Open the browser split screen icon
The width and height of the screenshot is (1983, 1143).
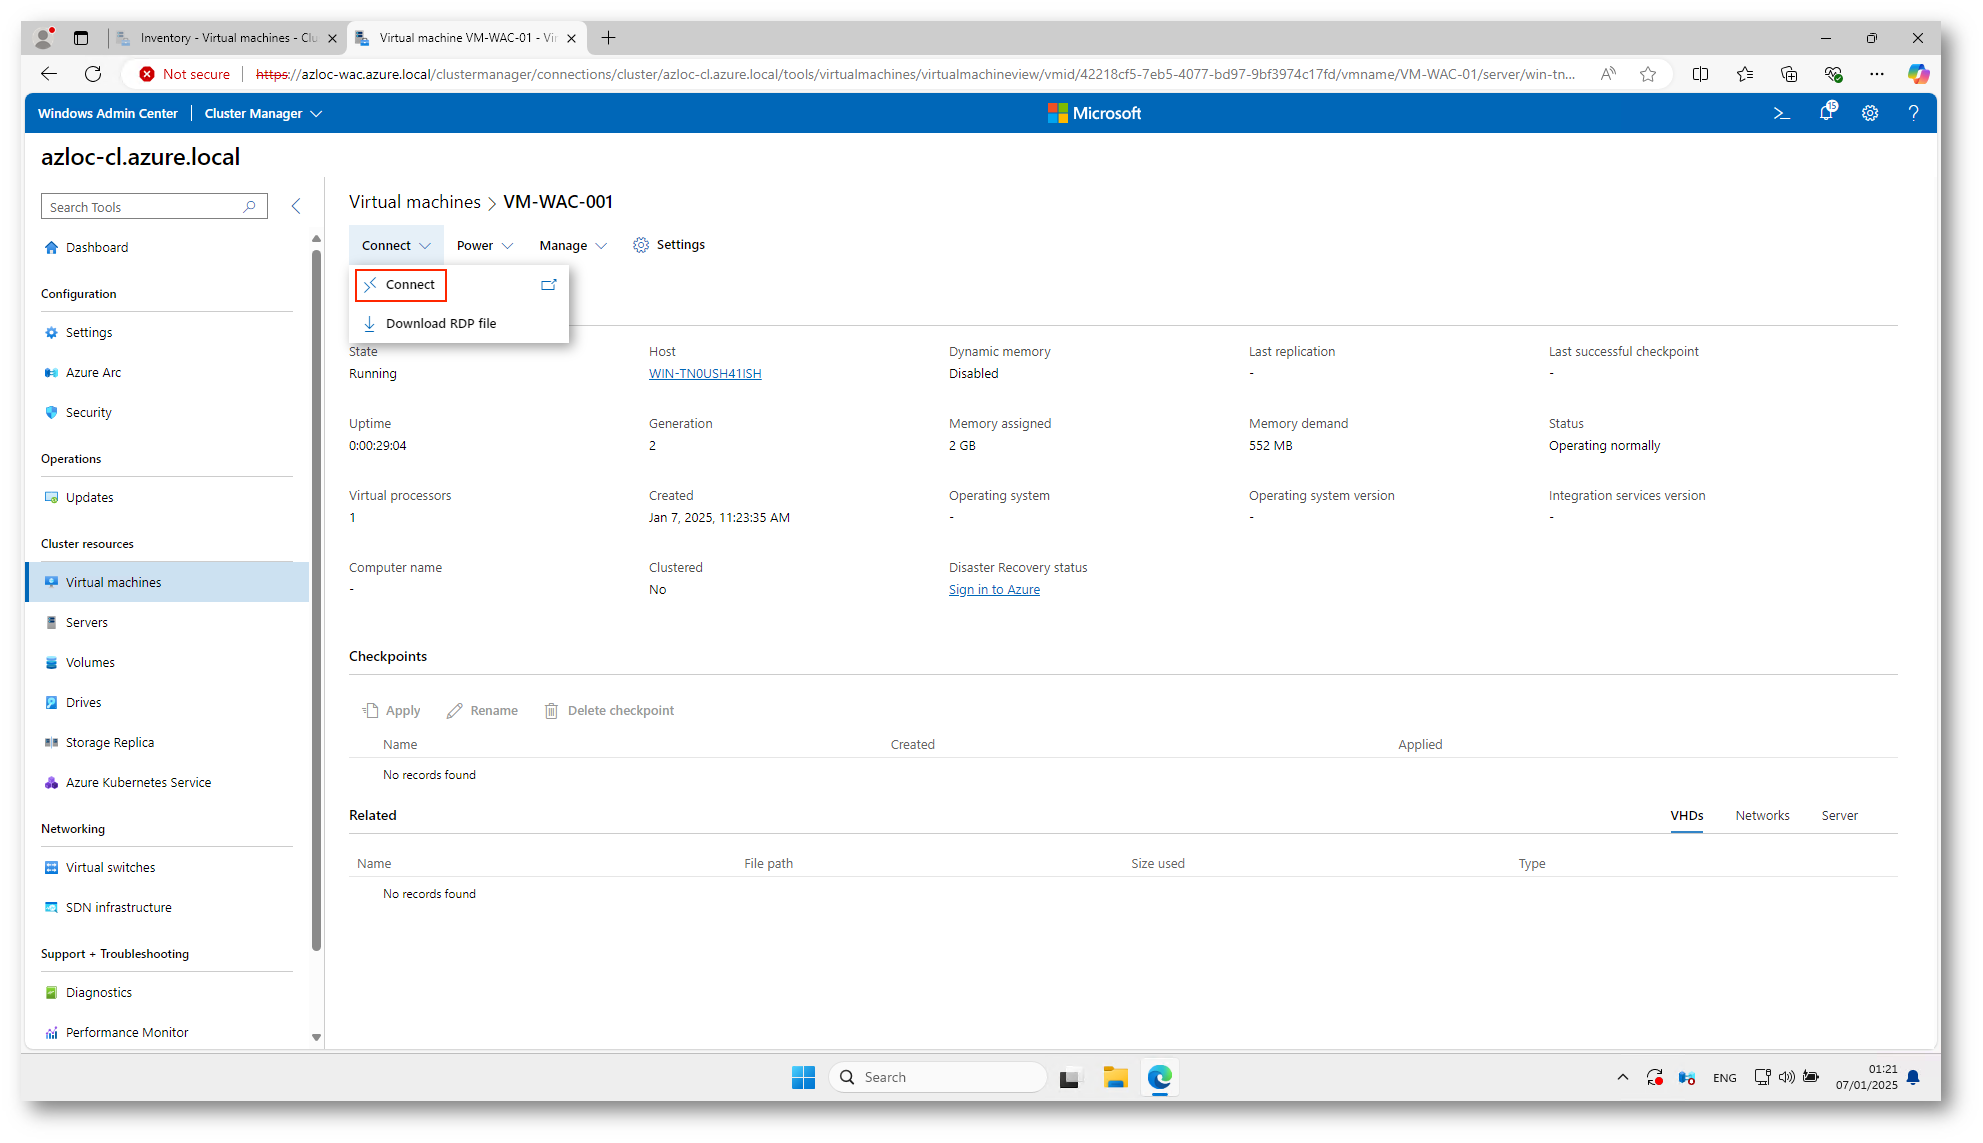click(1700, 74)
